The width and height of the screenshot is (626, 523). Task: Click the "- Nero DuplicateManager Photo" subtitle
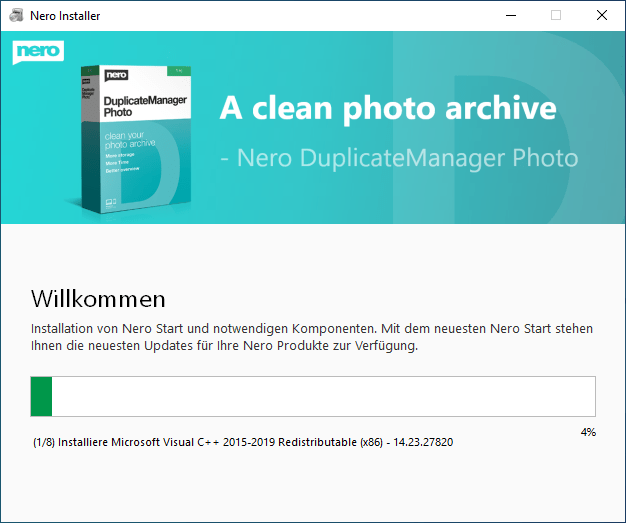(x=398, y=158)
